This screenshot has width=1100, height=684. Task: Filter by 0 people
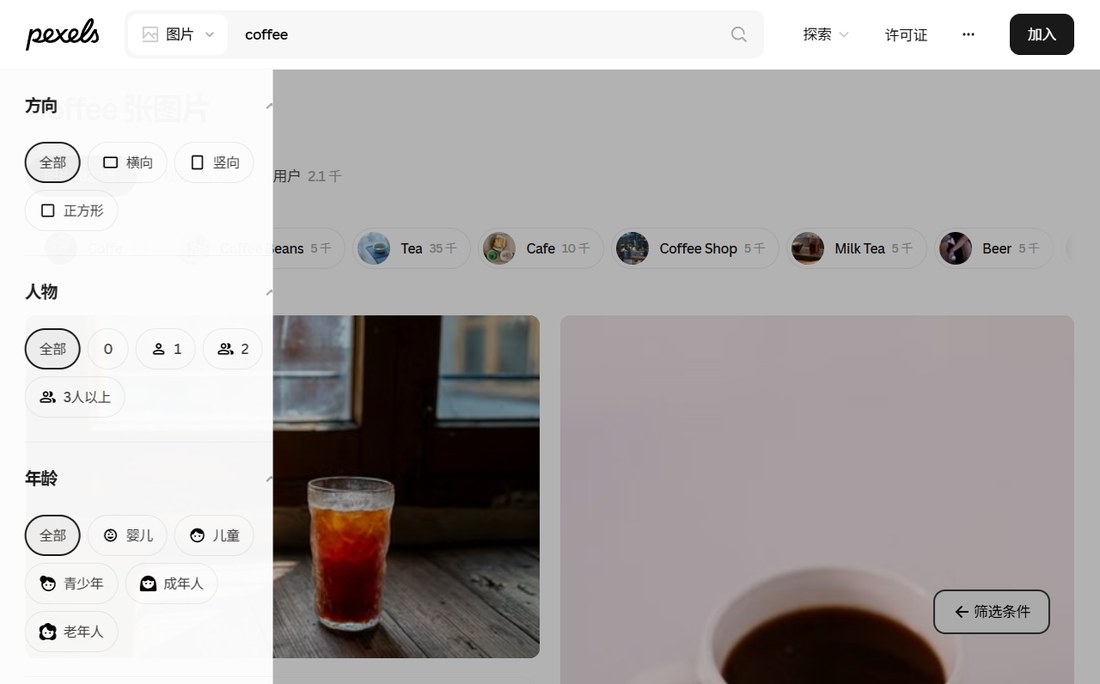108,349
